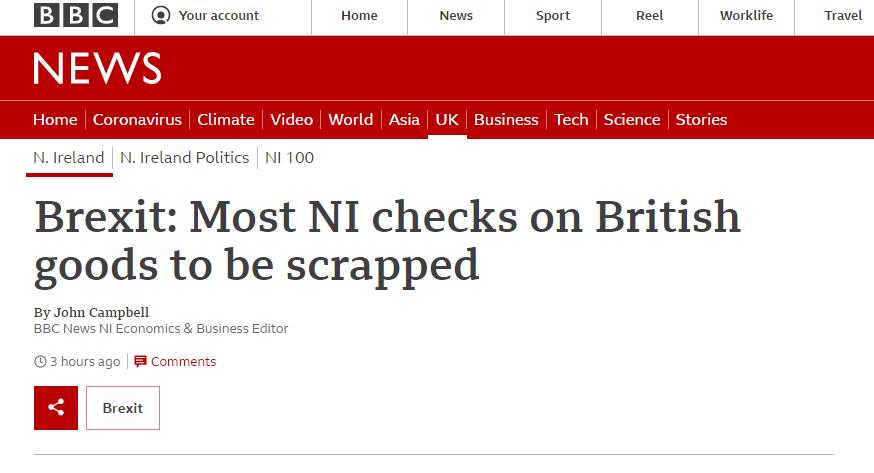Open the Reel section in top bar

(649, 15)
